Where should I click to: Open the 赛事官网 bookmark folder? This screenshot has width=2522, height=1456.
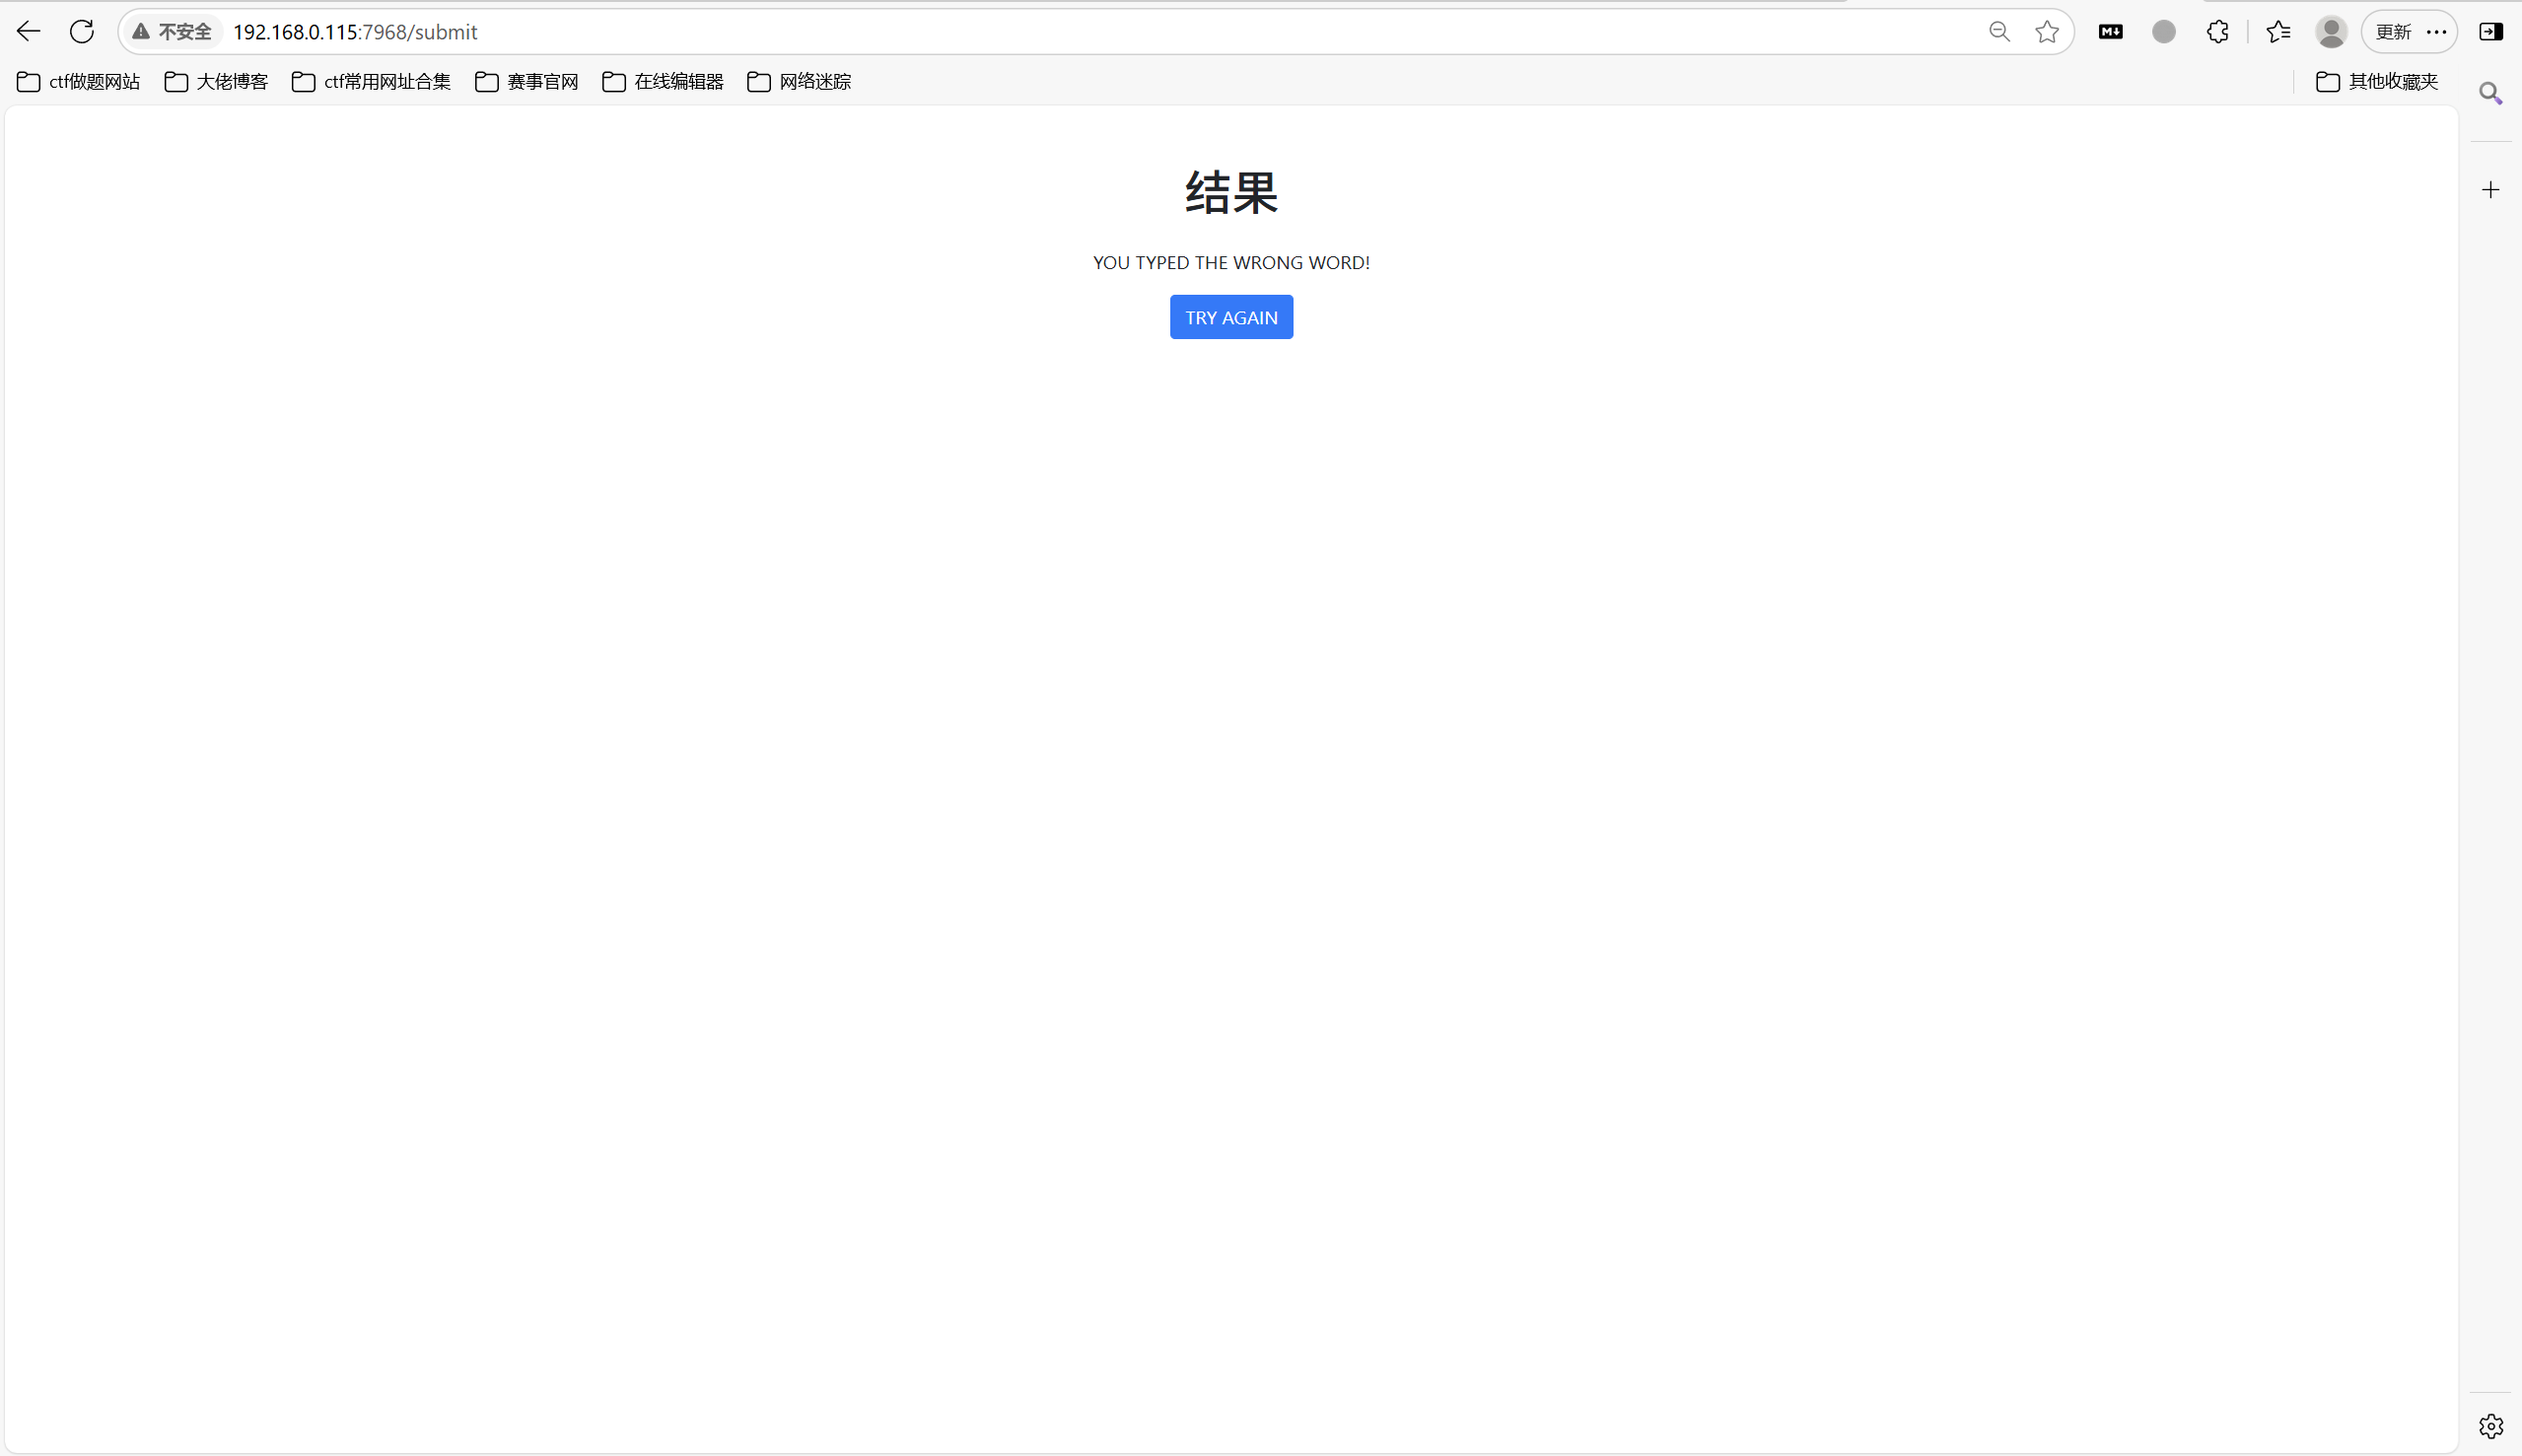527,82
